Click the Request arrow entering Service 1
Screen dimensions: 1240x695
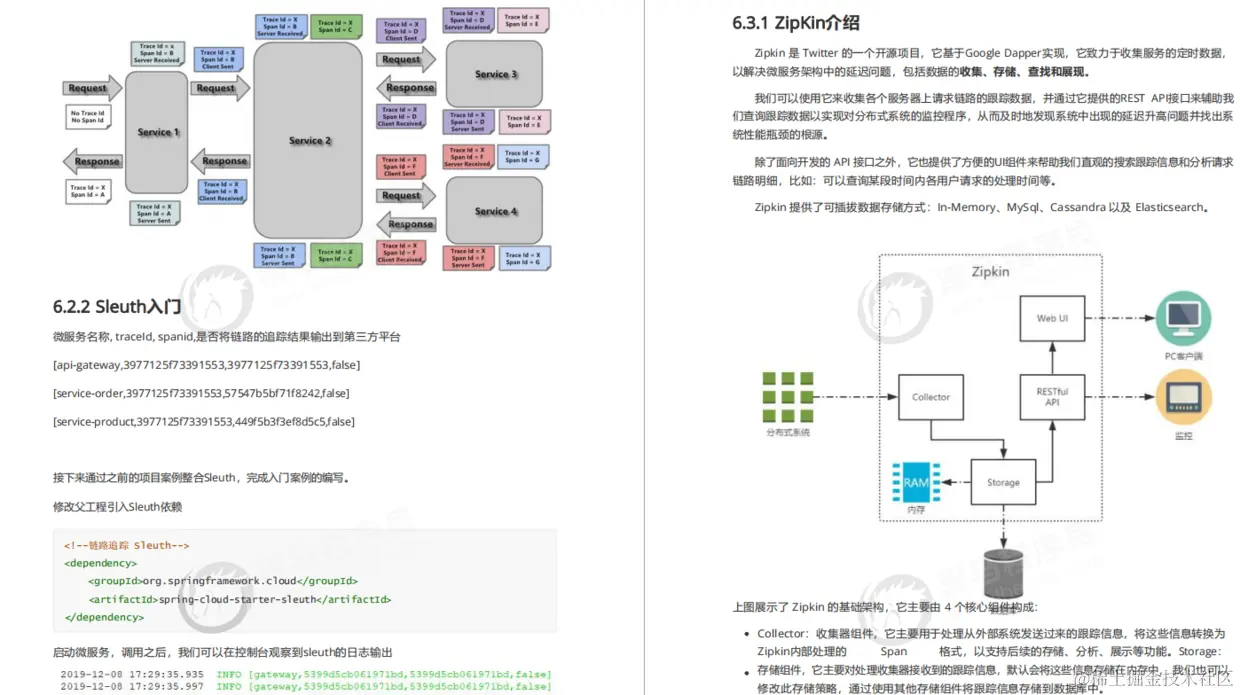(x=92, y=89)
